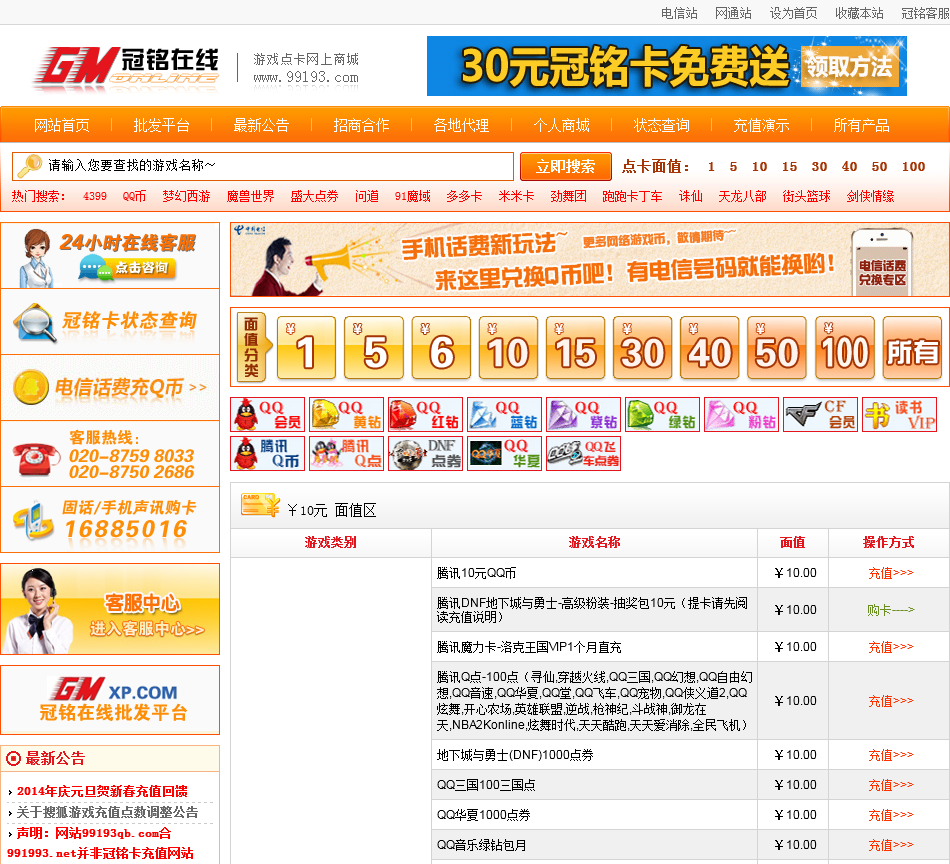
Task: Open the 30元冠铭卡免费送 banner
Action: 666,66
